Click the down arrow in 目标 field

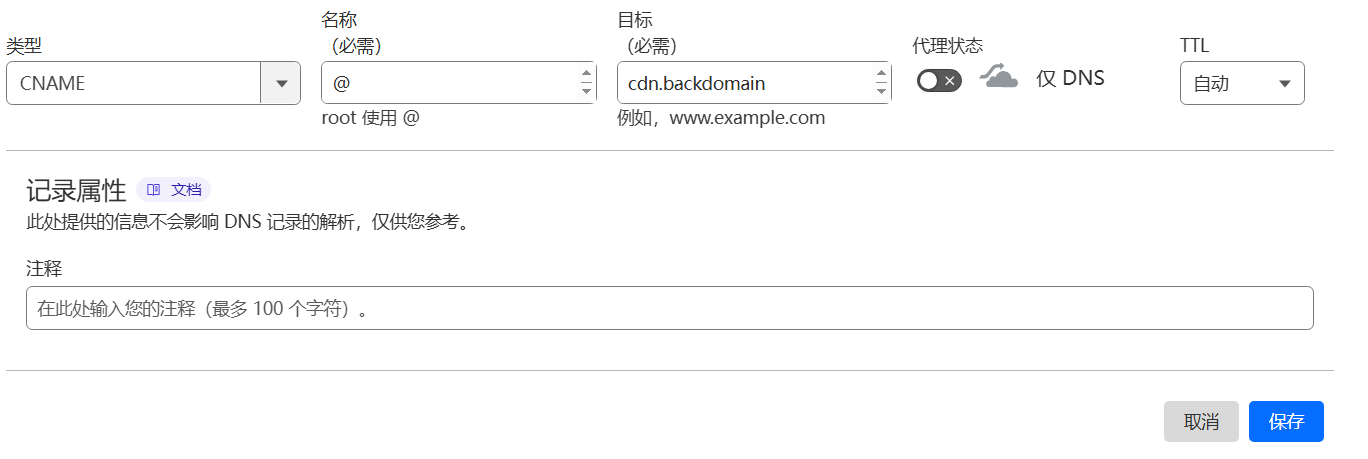pos(881,92)
